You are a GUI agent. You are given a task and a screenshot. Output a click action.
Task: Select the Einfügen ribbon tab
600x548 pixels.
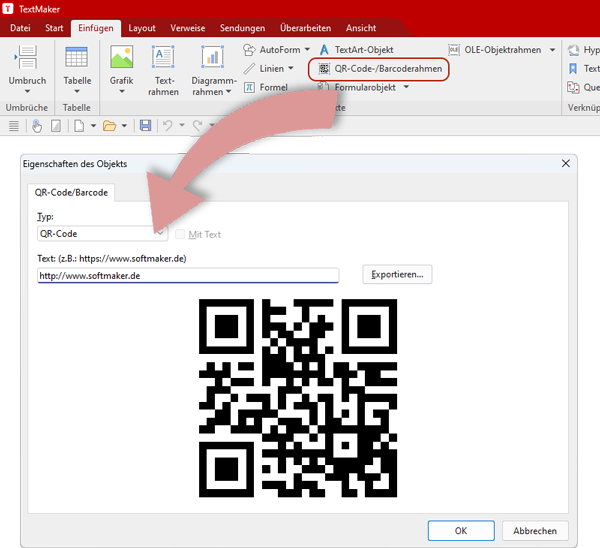tap(96, 28)
